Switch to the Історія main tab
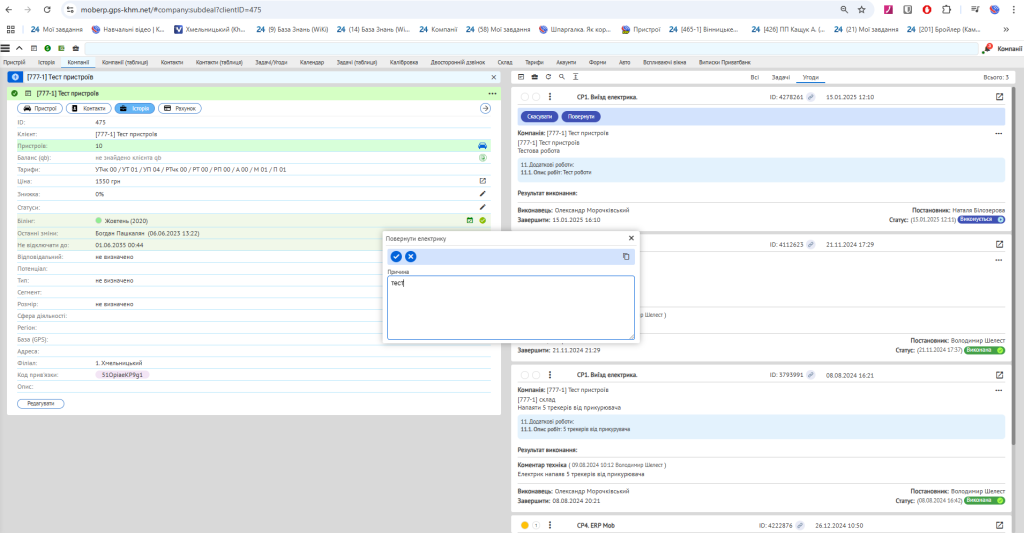 pos(46,62)
